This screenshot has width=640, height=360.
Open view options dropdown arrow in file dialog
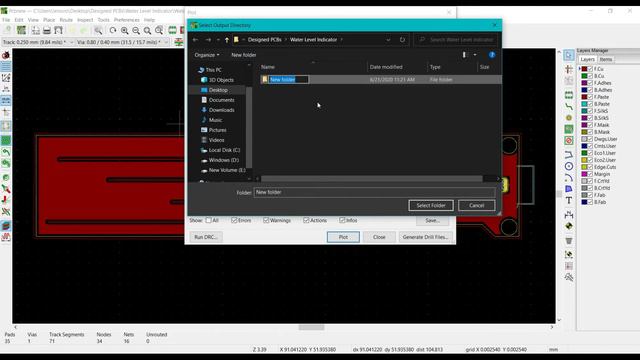(475, 55)
